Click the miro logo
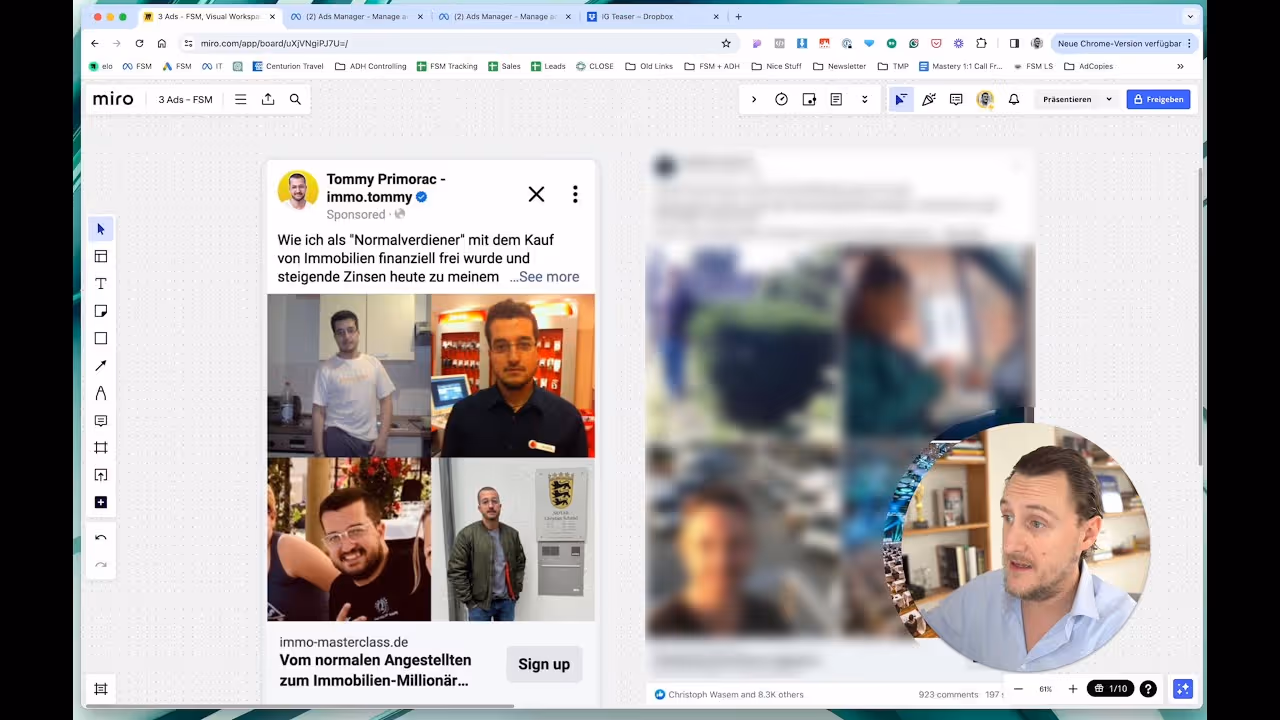The image size is (1280, 720). click(x=113, y=99)
